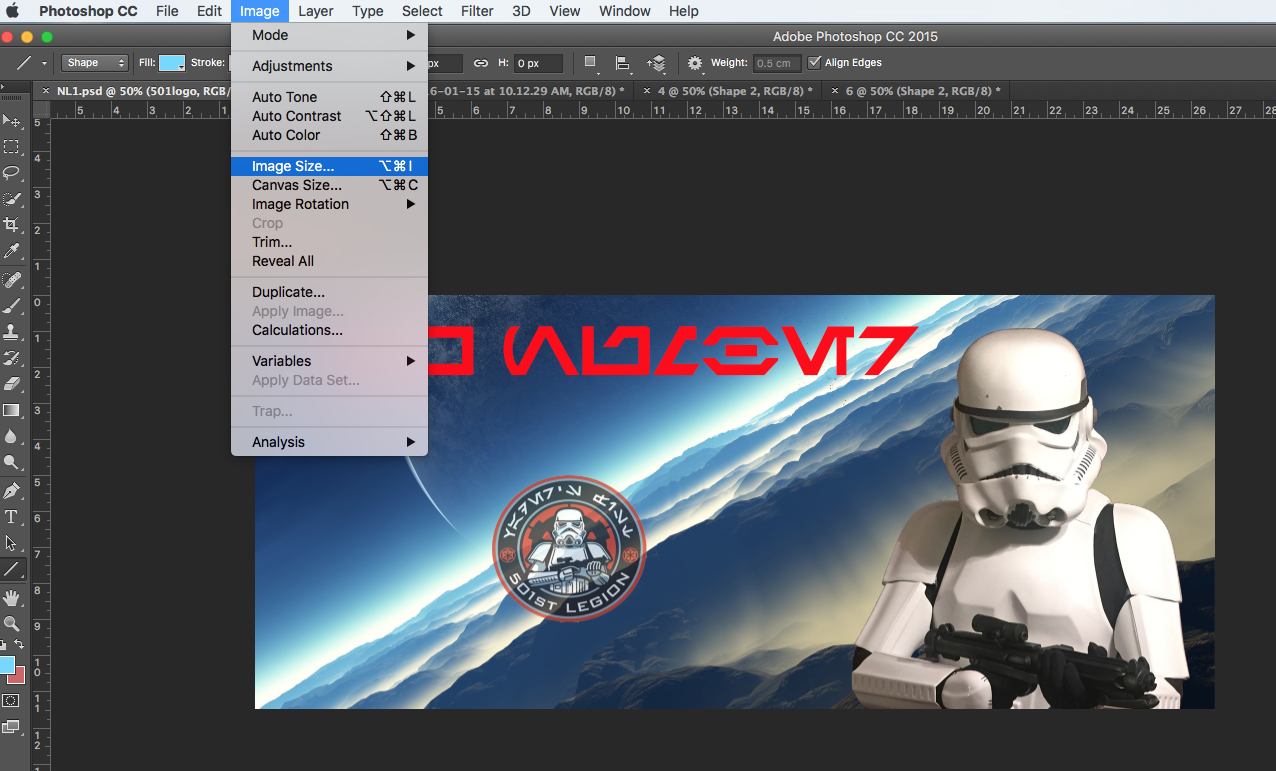Change screen mode icon

(12, 727)
